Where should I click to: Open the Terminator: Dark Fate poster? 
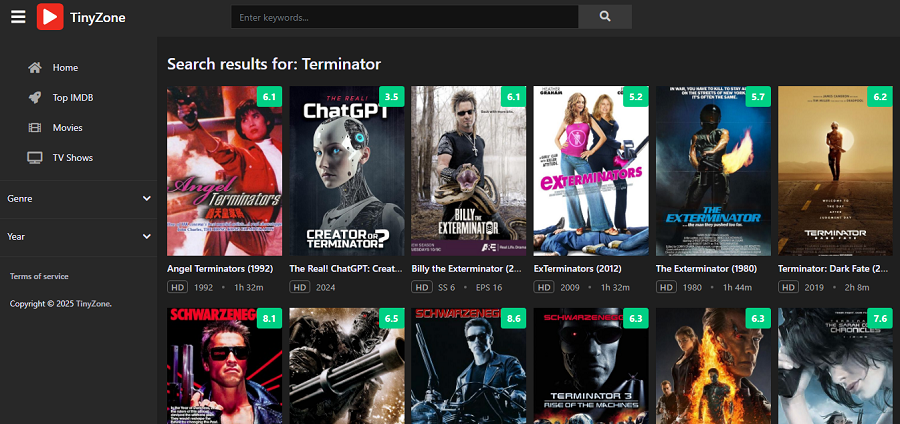point(835,171)
